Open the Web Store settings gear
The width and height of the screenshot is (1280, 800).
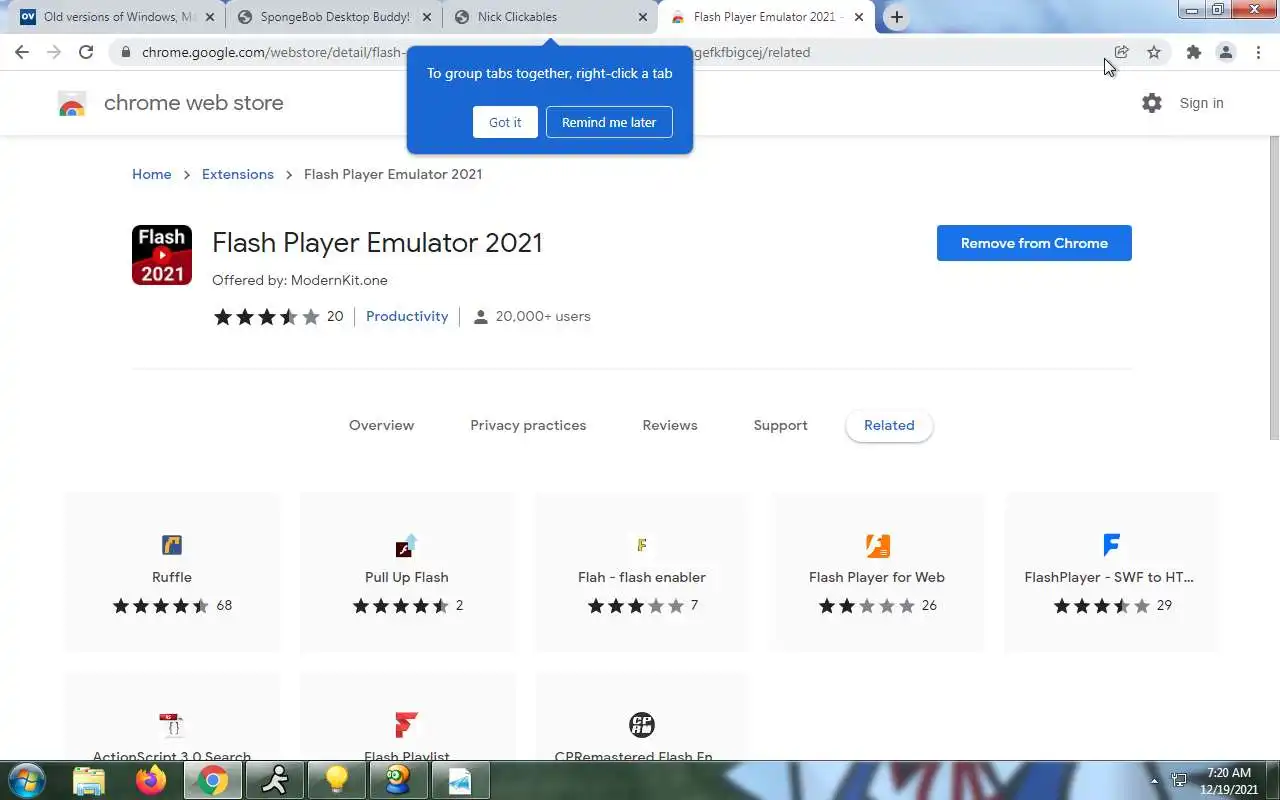1152,103
